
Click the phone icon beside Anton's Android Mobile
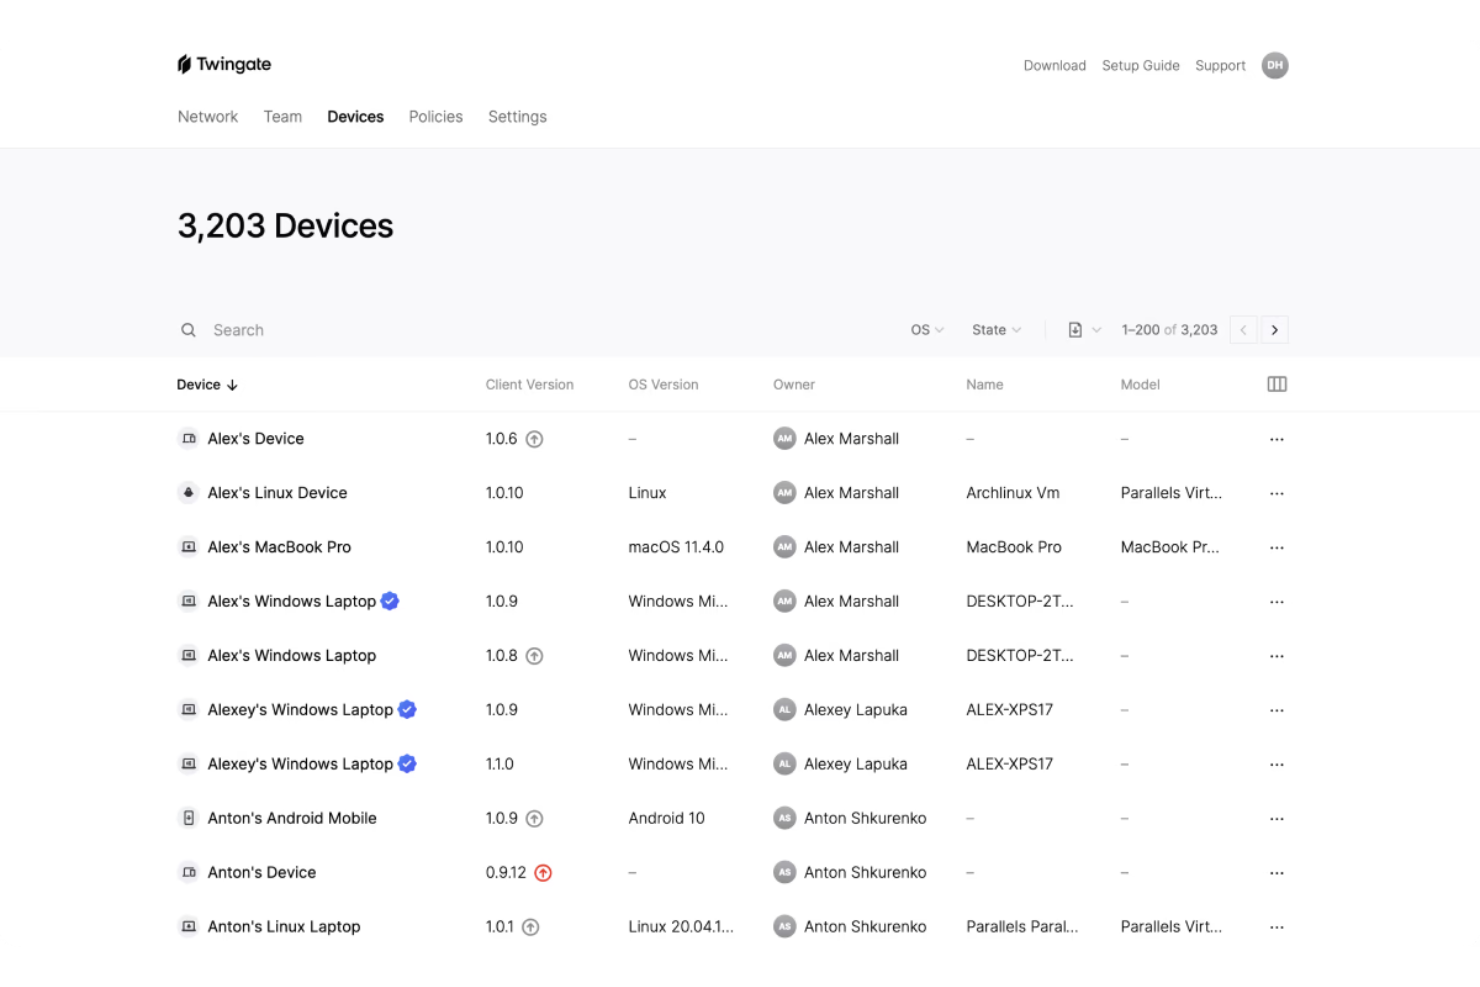[x=188, y=818]
